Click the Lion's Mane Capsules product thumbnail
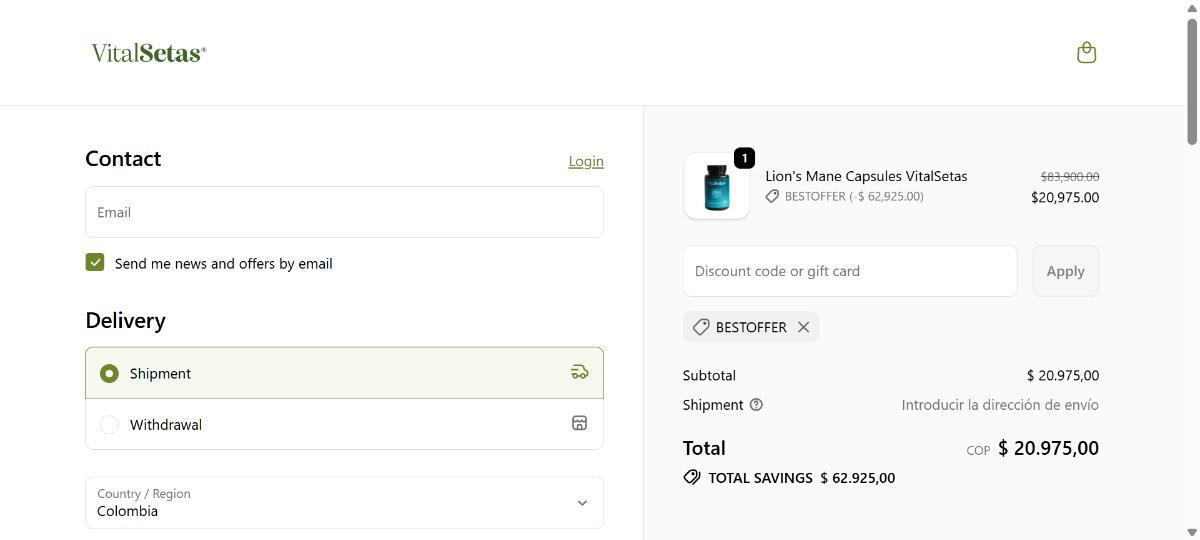Image resolution: width=1200 pixels, height=540 pixels. click(x=716, y=187)
